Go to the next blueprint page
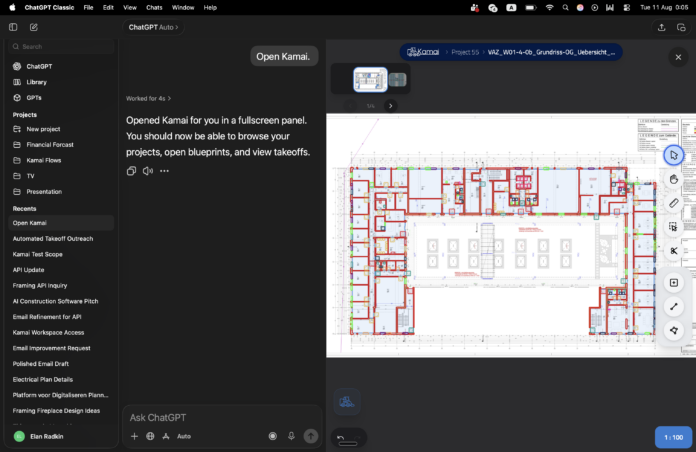 pos(390,106)
